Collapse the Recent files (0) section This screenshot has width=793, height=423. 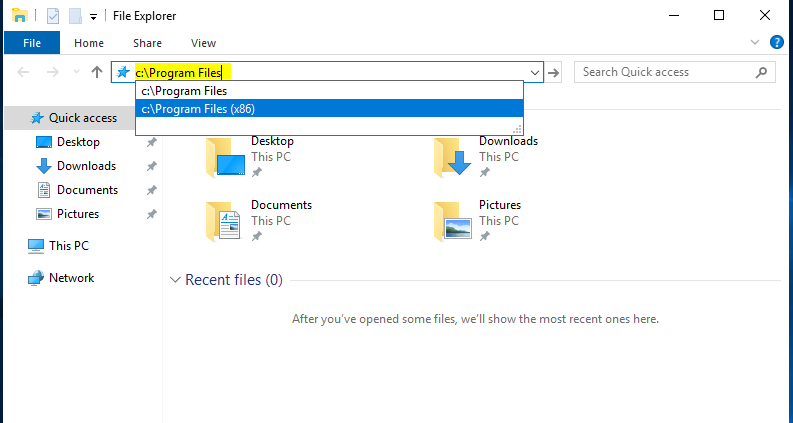(x=175, y=280)
